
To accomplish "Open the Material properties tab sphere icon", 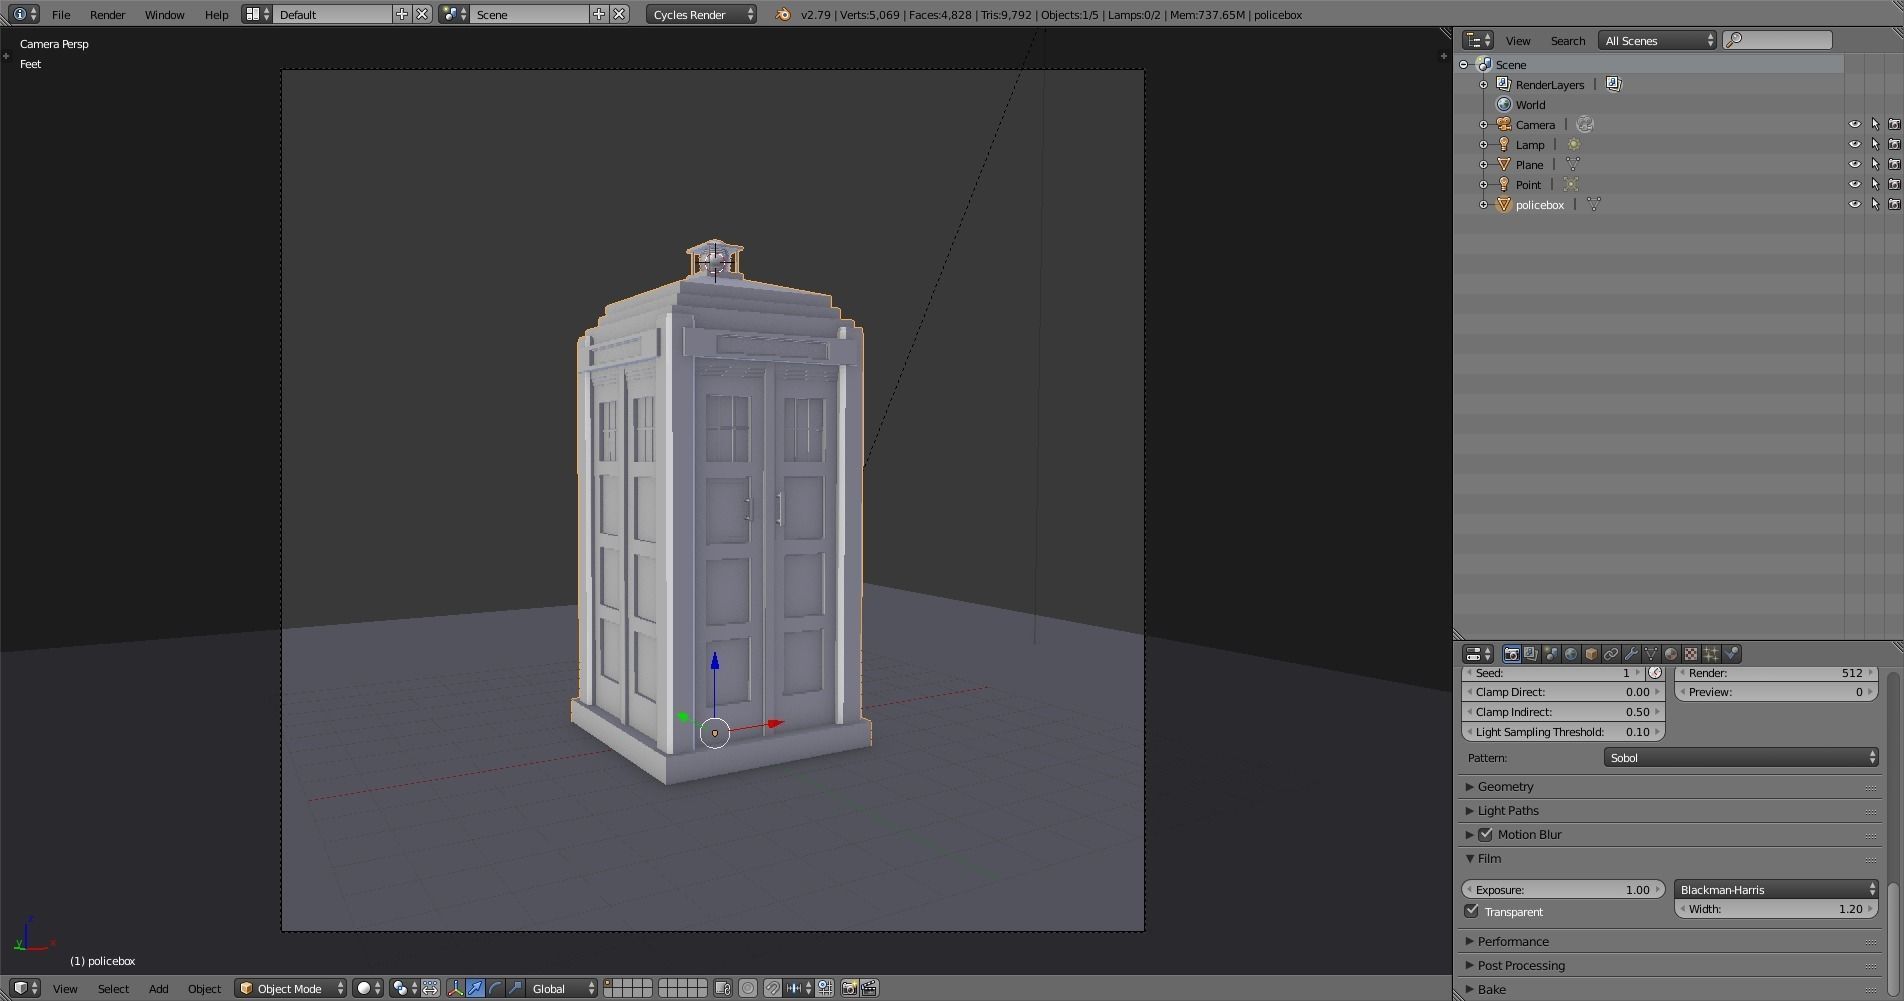I will [1671, 654].
